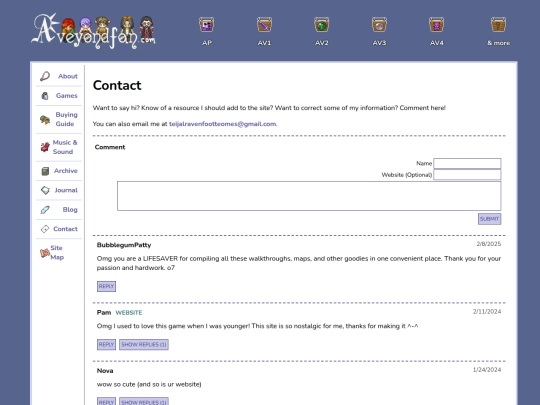This screenshot has height=405, width=540.
Task: Open the Buying Guide link
Action: pyautogui.click(x=66, y=119)
